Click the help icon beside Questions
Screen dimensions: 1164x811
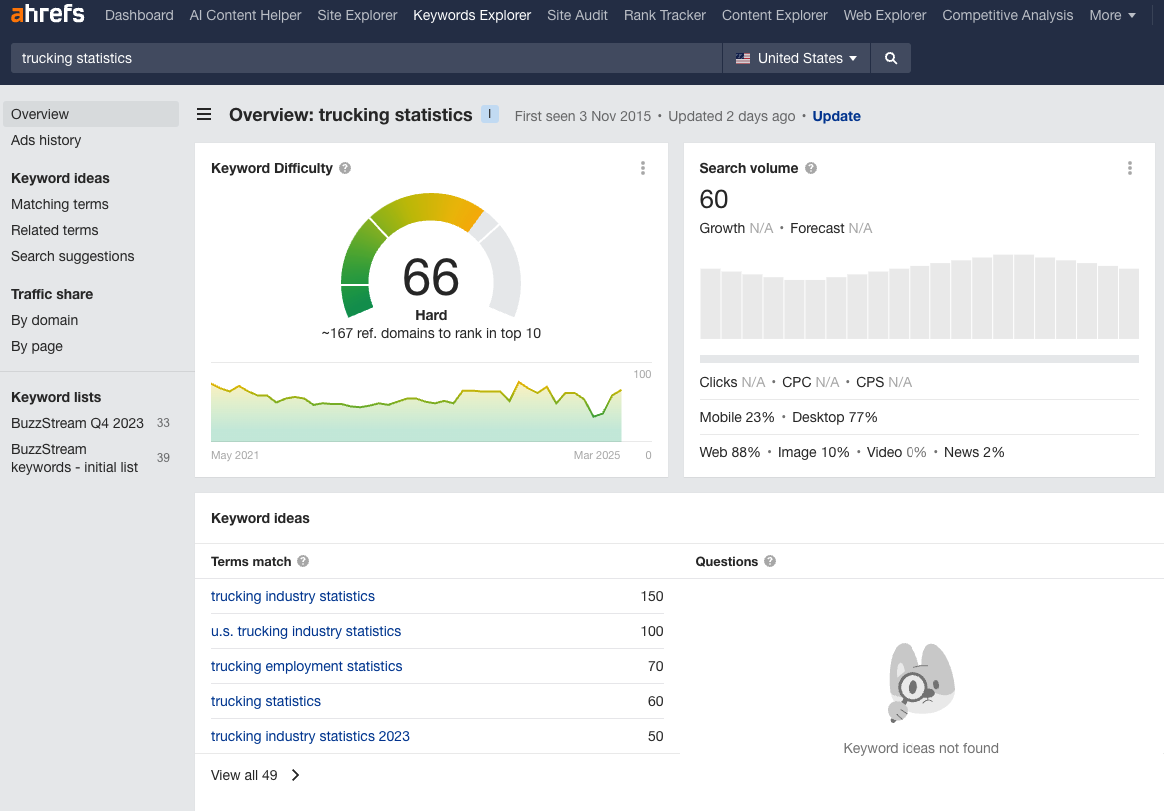[x=769, y=561]
